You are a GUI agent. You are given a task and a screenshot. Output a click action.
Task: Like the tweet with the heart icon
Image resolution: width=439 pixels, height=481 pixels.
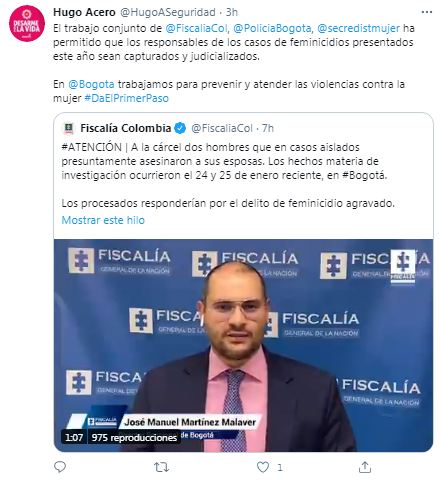click(x=263, y=467)
